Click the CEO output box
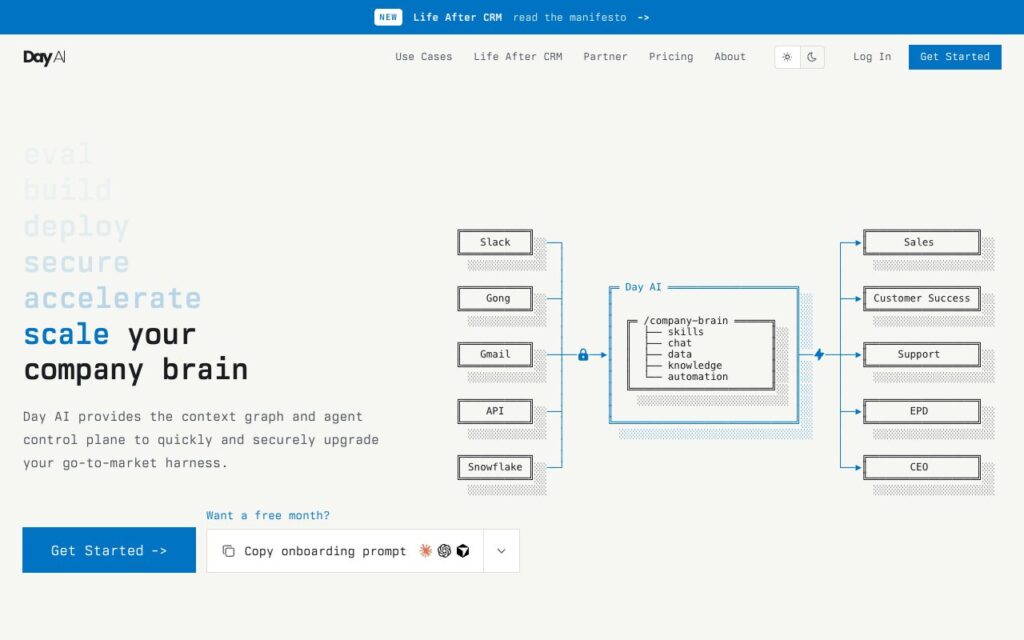This screenshot has height=640, width=1024. [x=921, y=468]
